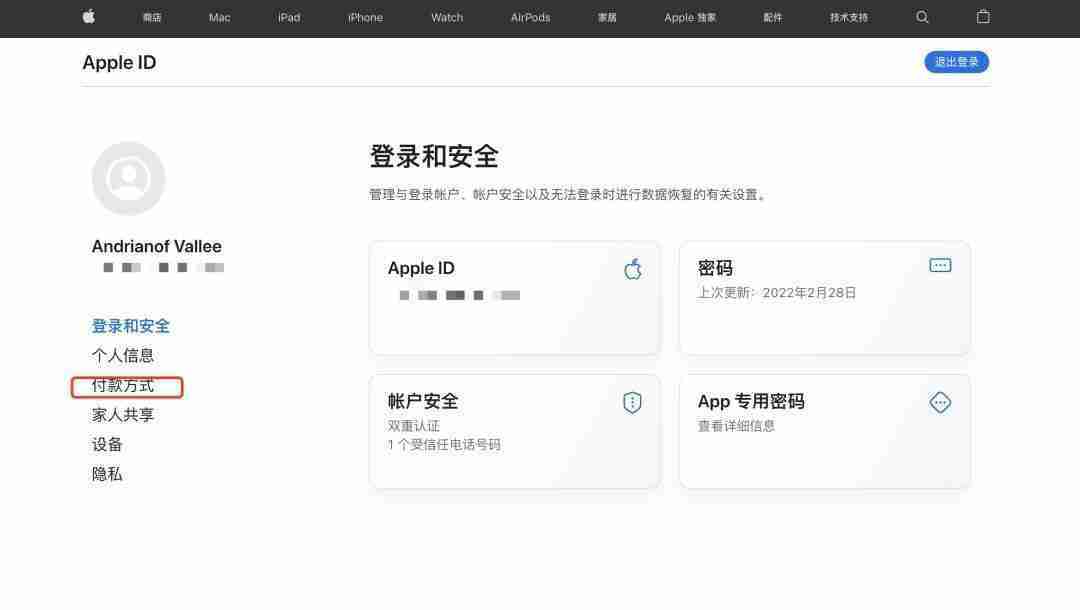Click the 登录和安全 sidebar item
The width and height of the screenshot is (1080, 610).
[130, 325]
